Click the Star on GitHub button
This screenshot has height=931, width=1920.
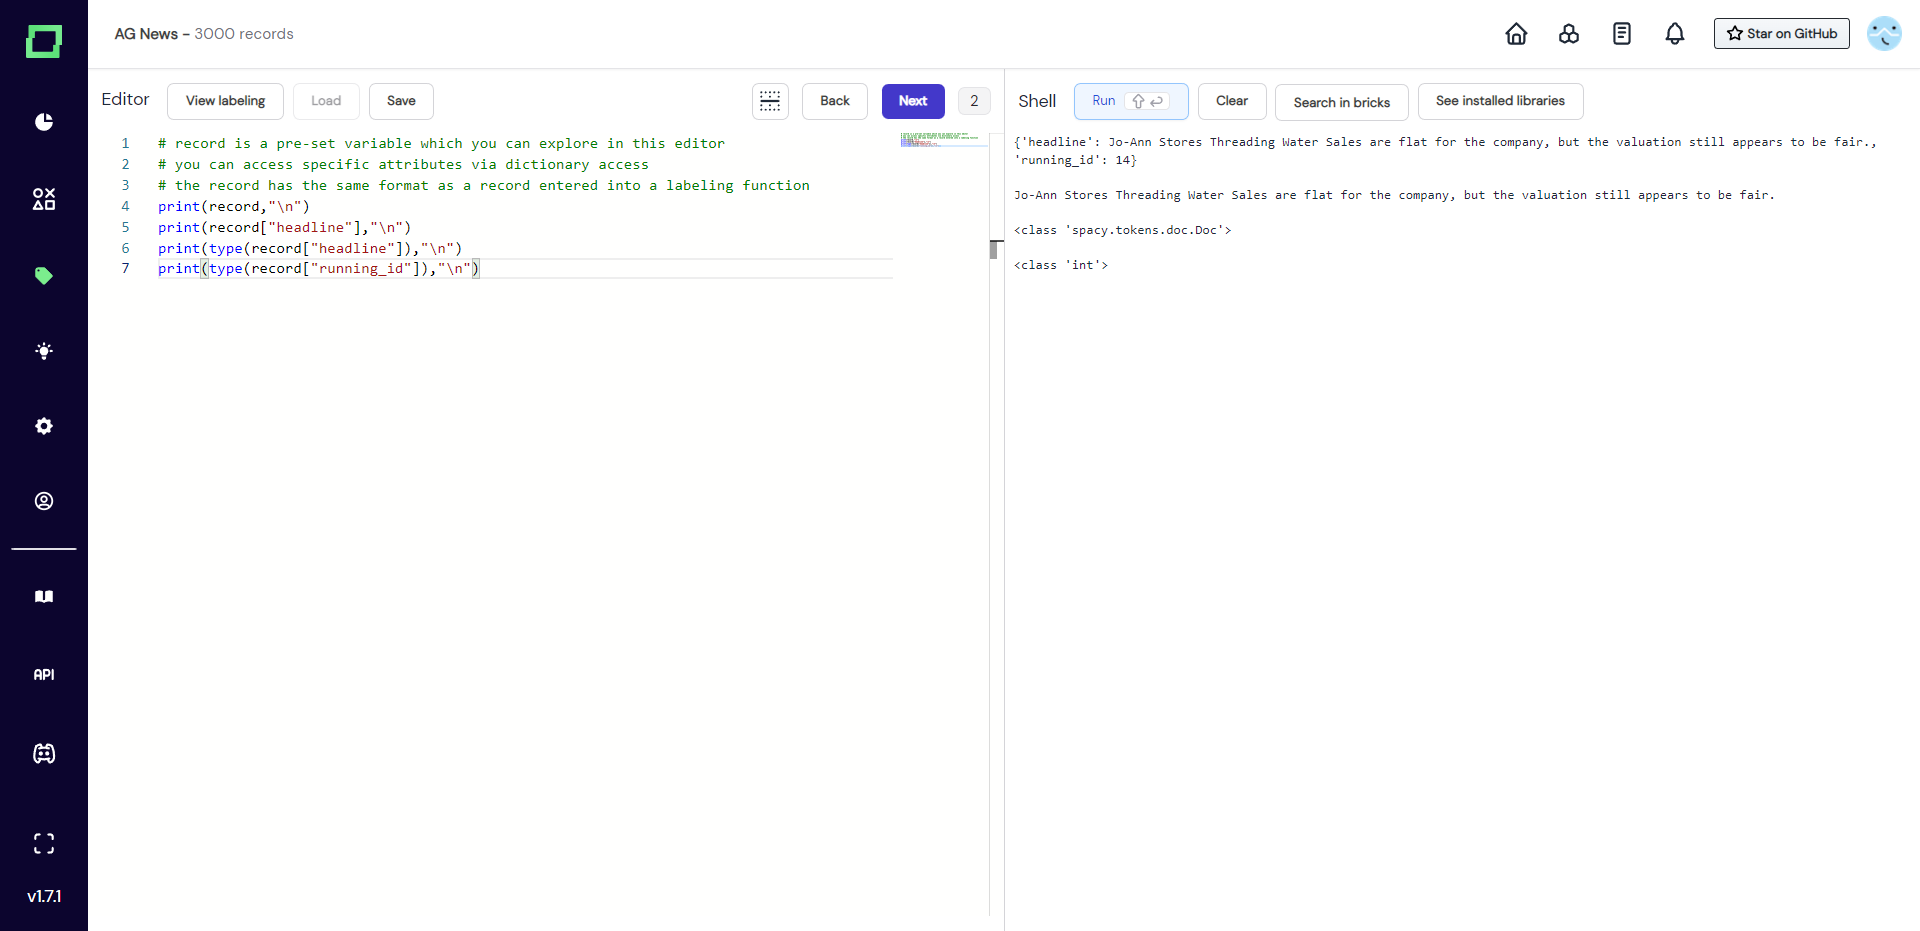[1781, 34]
